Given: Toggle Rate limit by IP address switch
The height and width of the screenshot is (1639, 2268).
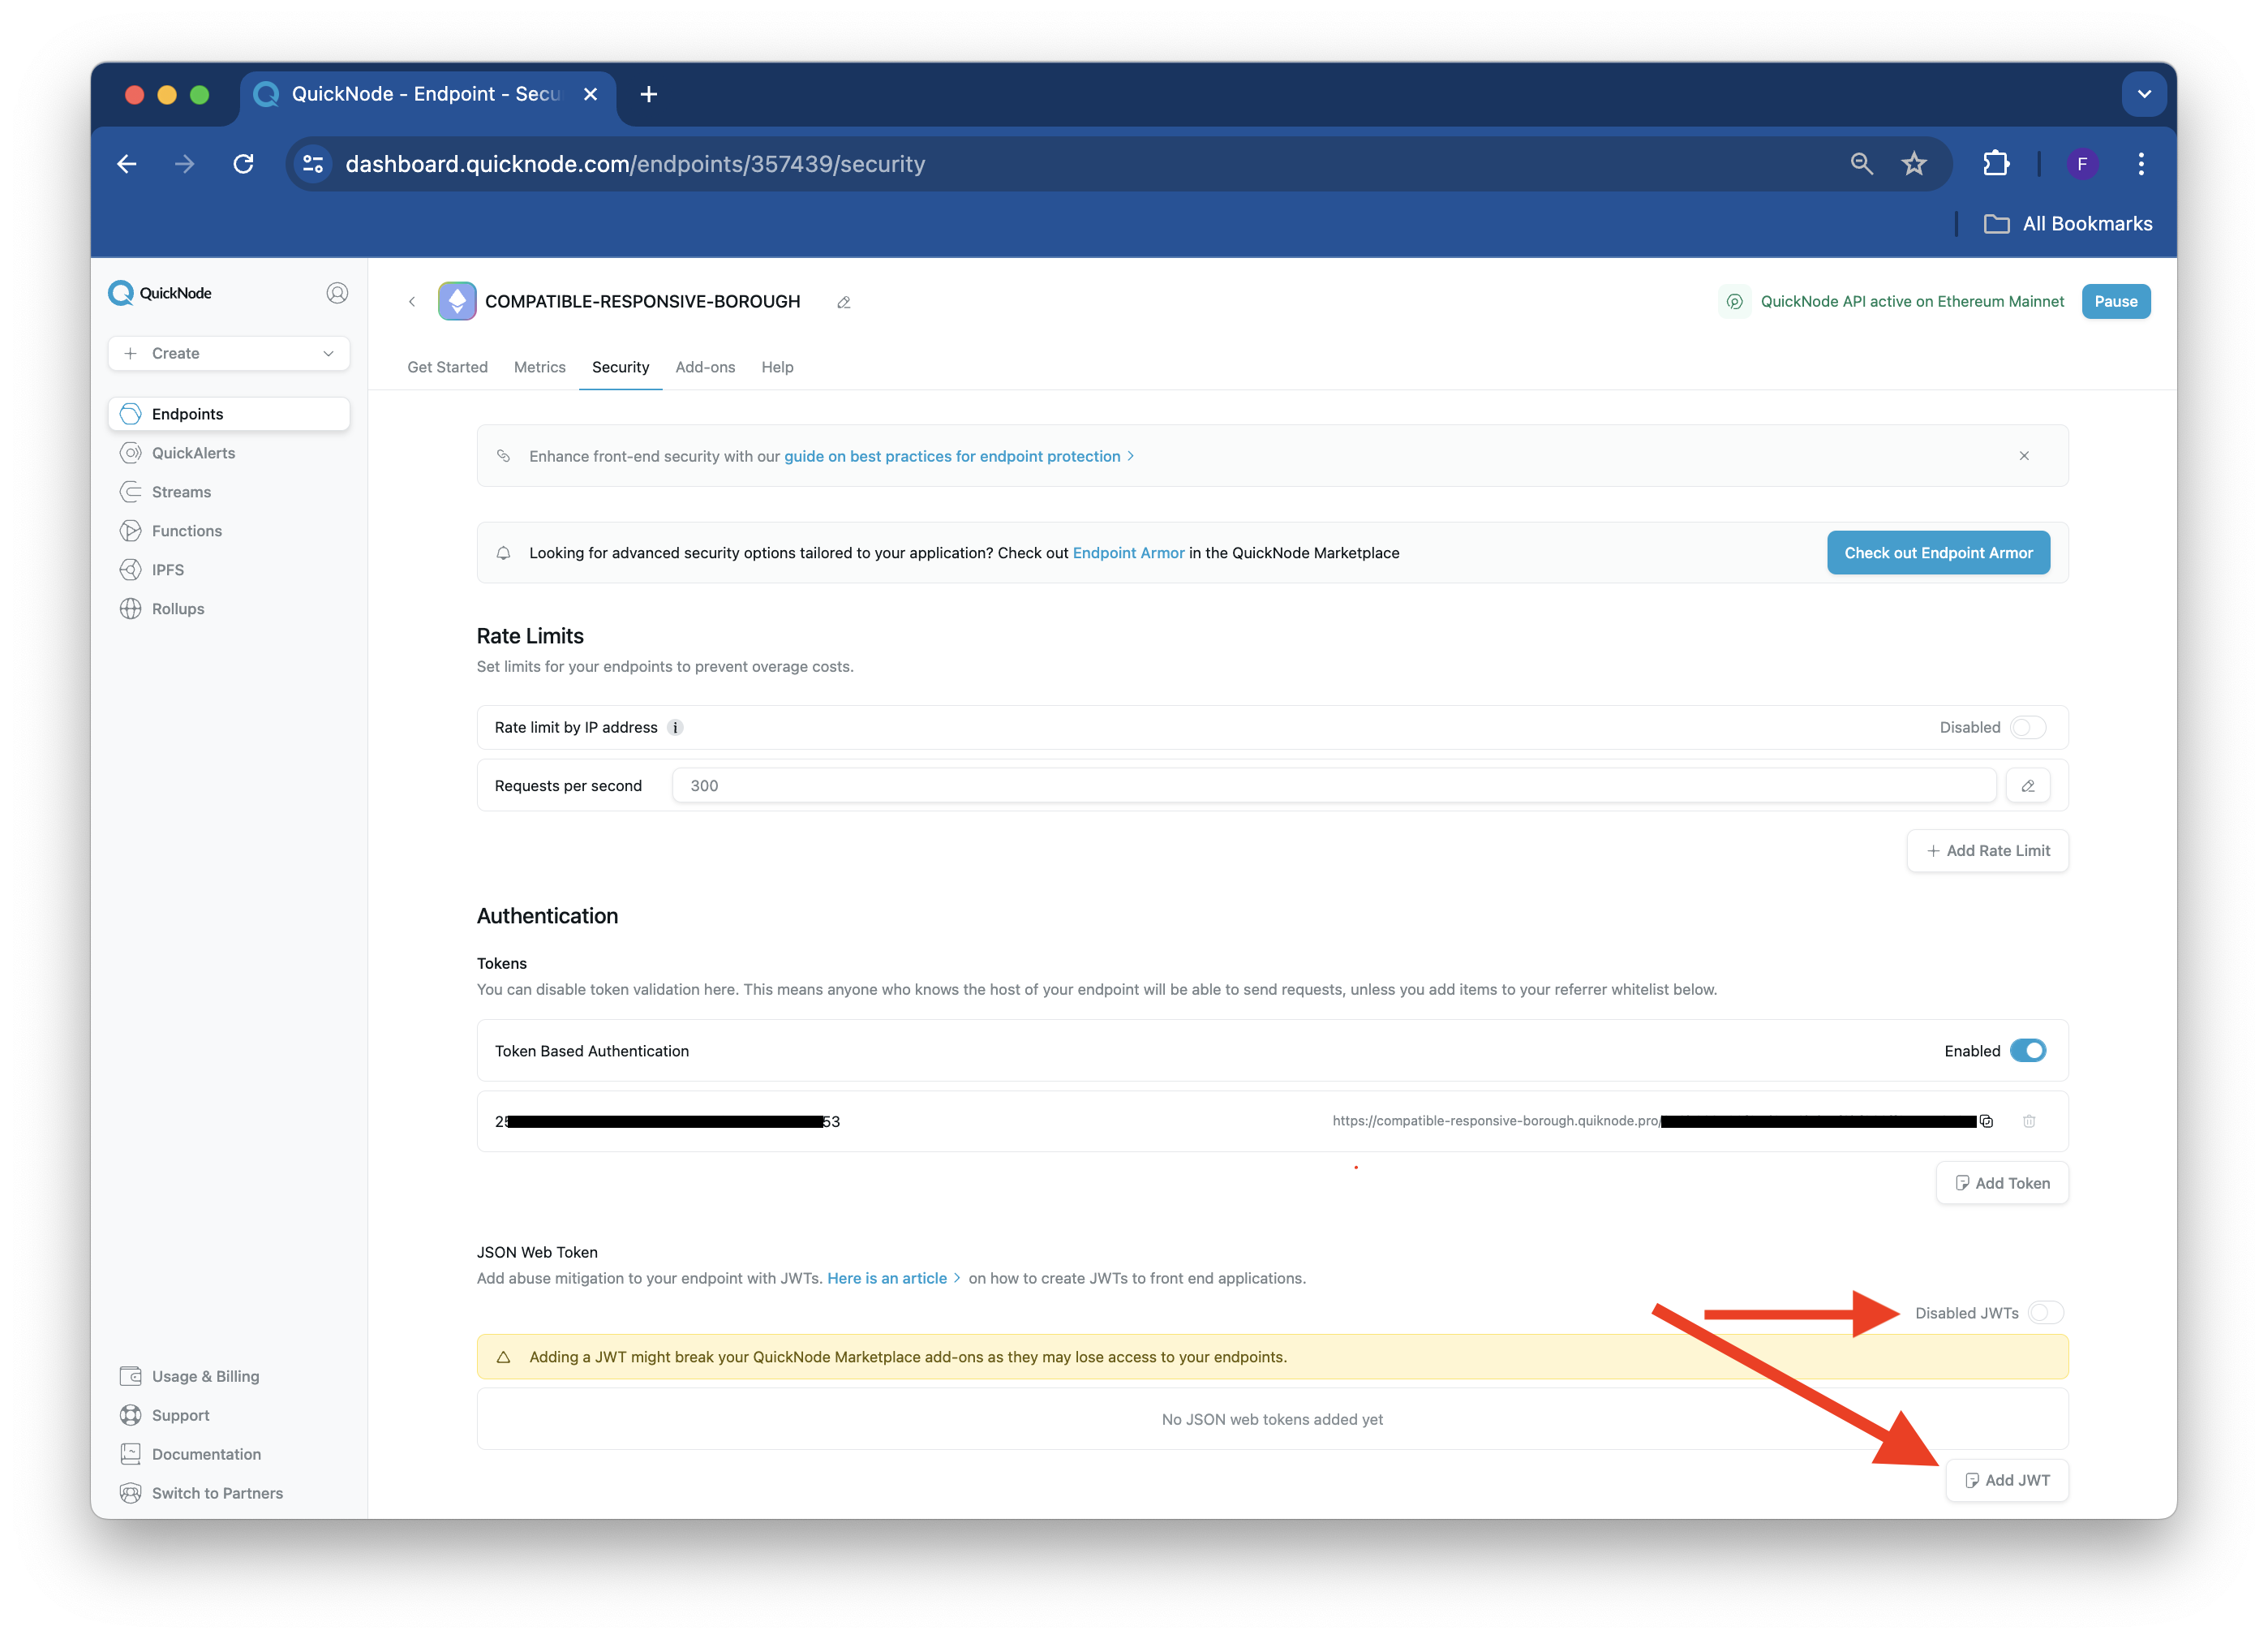Looking at the screenshot, I should click(x=2028, y=727).
